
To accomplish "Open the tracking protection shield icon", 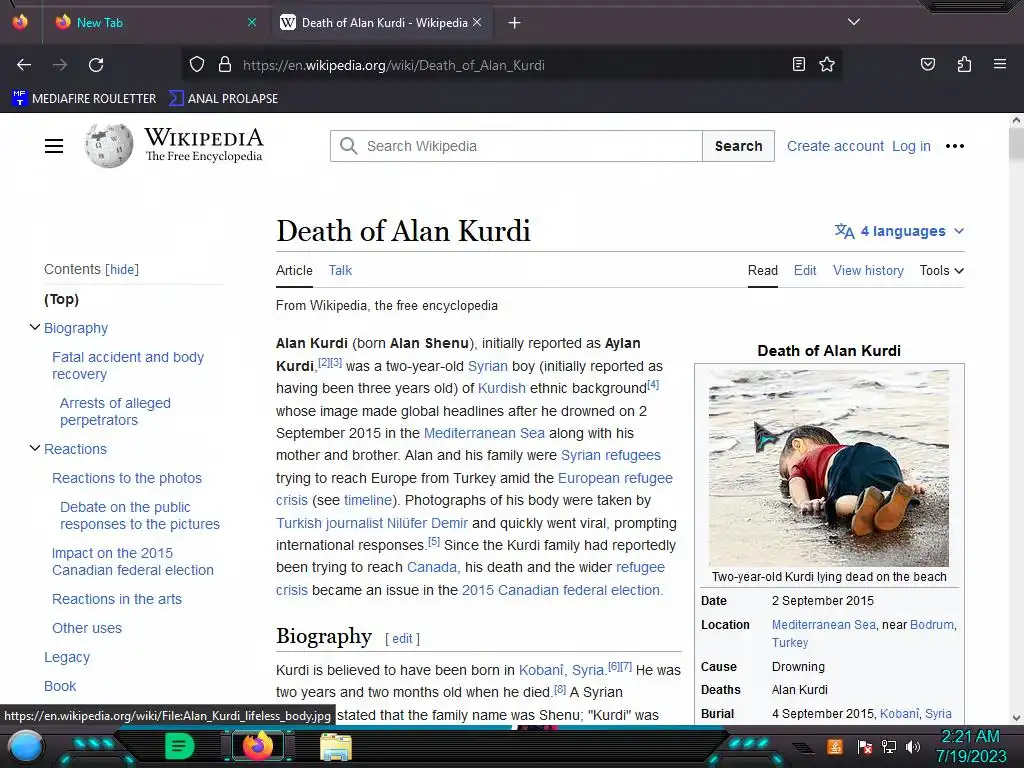I will pos(197,65).
